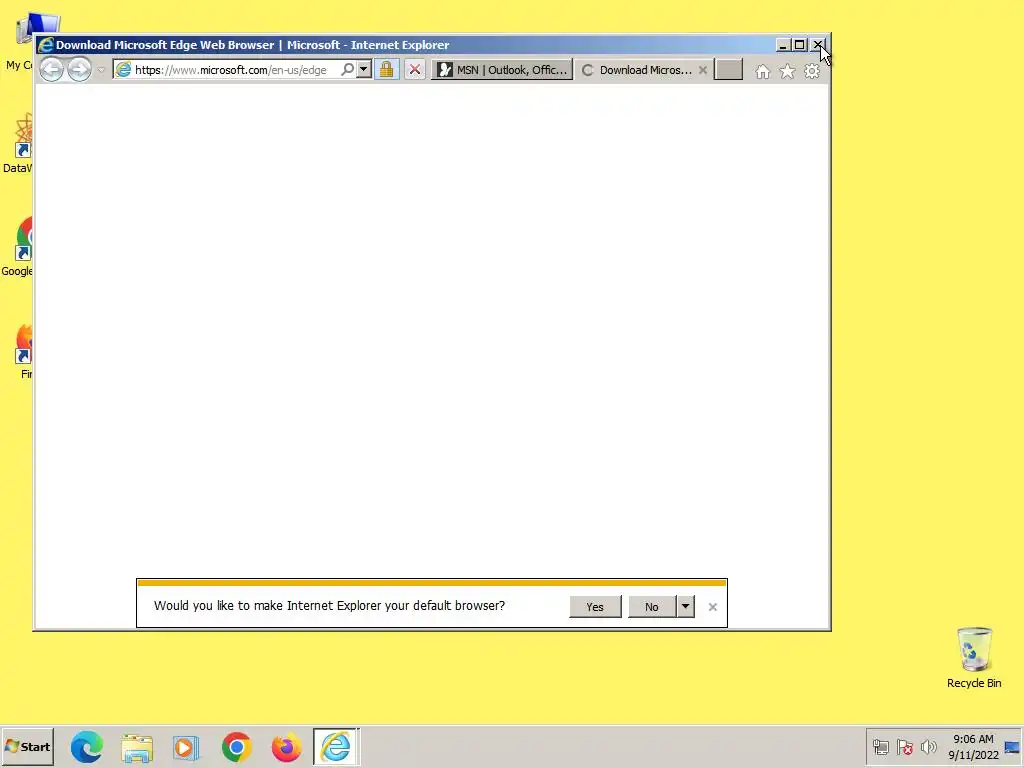The image size is (1024, 768).
Task: Open the Recycle Bin desktop icon
Action: pos(974,657)
